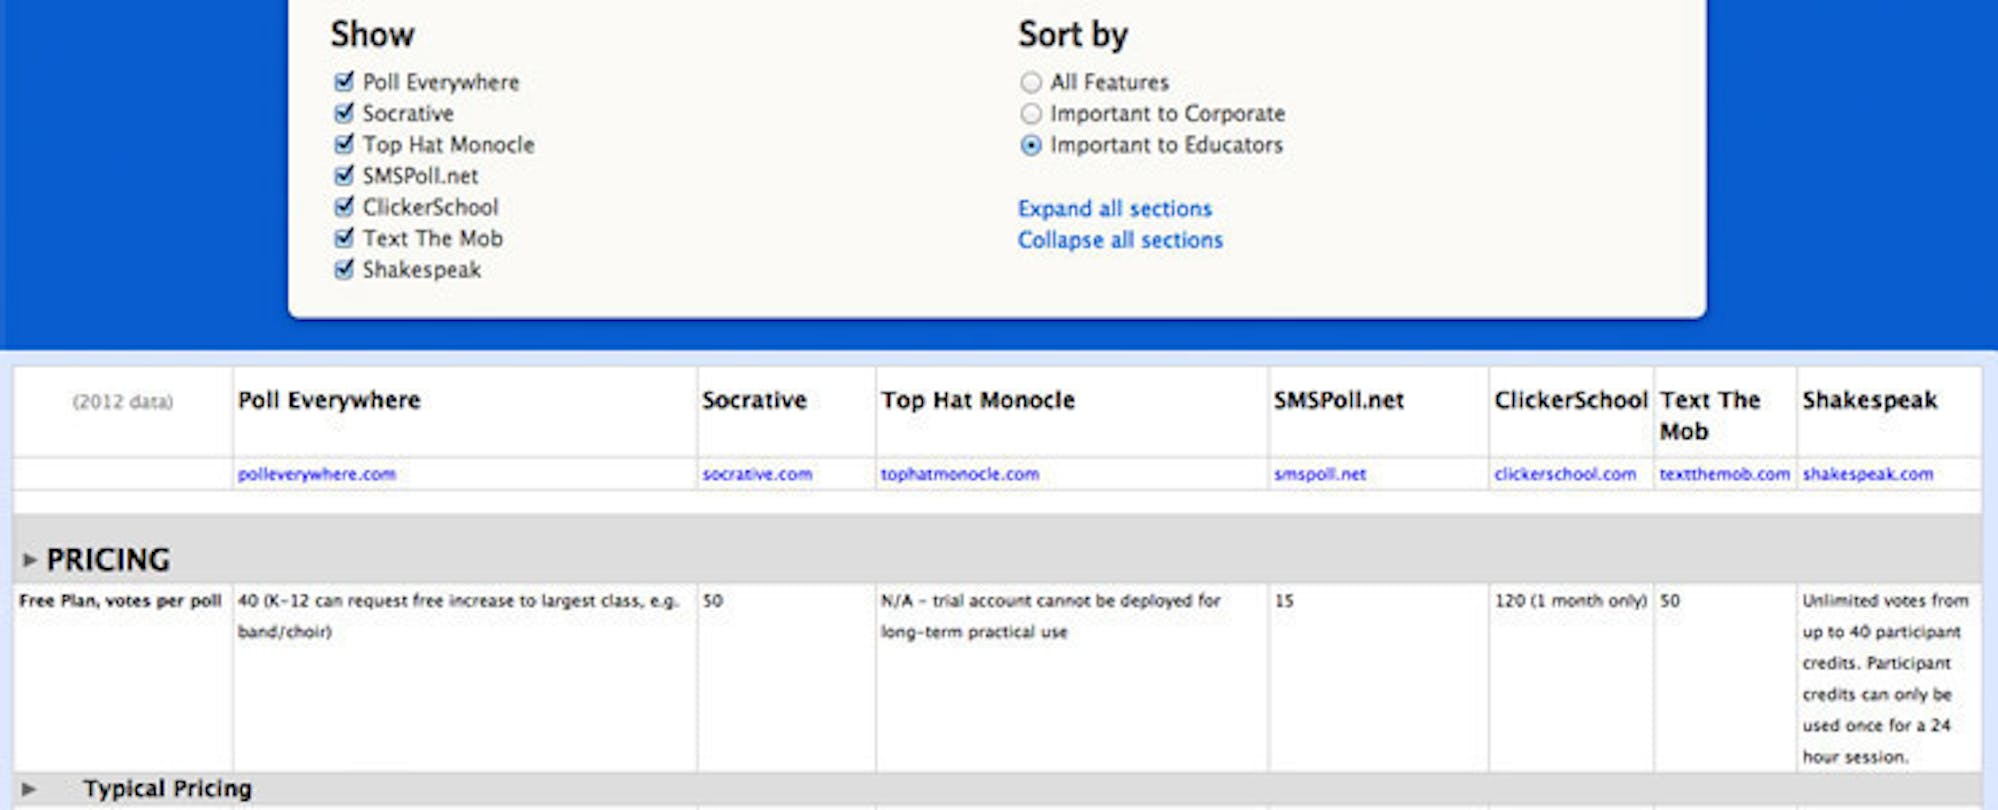The height and width of the screenshot is (810, 1998).
Task: Click the Shakespeak column header
Action: 1870,400
